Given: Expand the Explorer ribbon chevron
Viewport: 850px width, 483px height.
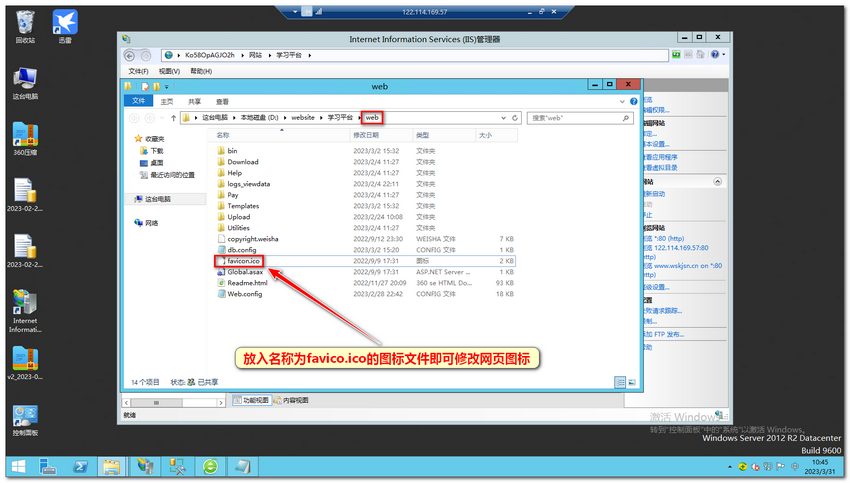Looking at the screenshot, I should [x=622, y=102].
